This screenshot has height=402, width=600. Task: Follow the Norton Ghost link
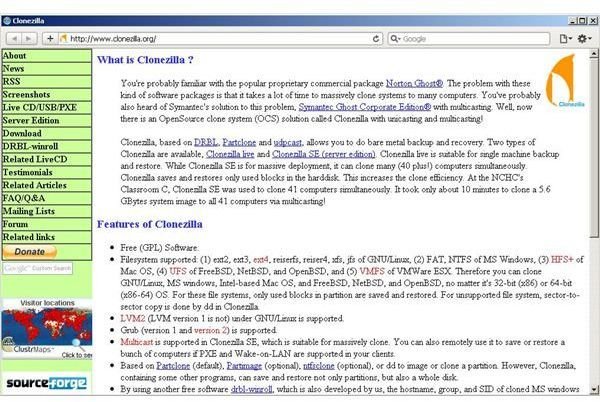pos(414,83)
